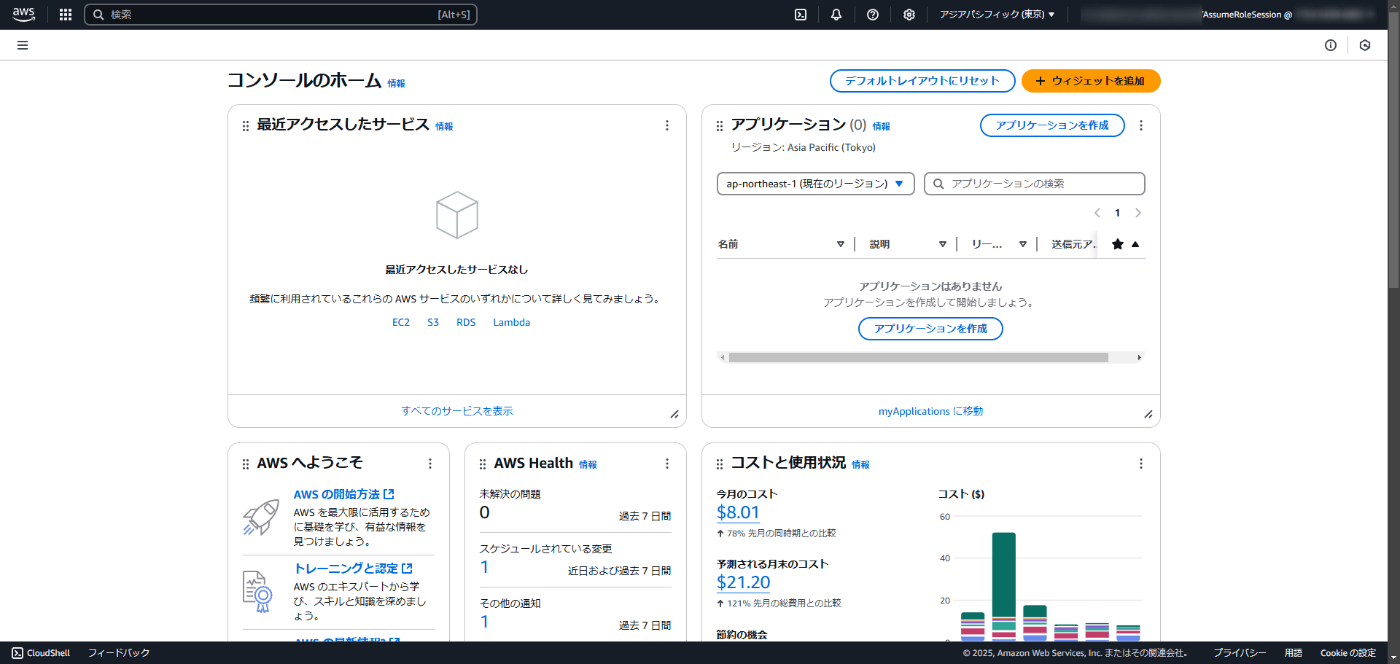Click the ウィジェットを追加 button

click(1091, 81)
